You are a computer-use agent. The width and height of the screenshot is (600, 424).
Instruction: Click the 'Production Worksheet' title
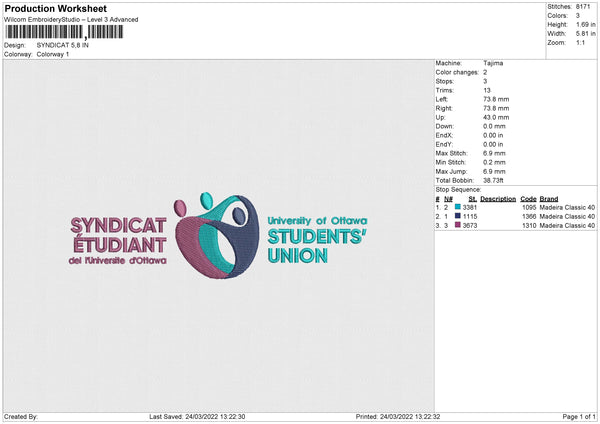pos(55,8)
